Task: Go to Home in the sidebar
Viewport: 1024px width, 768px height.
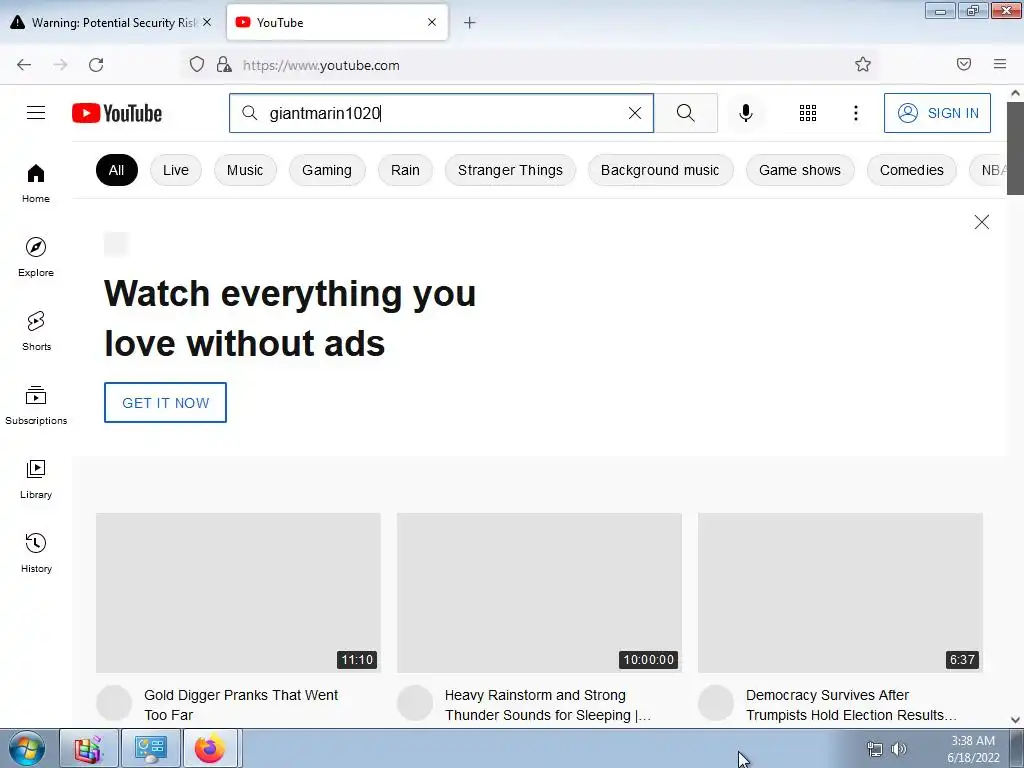Action: (x=36, y=184)
